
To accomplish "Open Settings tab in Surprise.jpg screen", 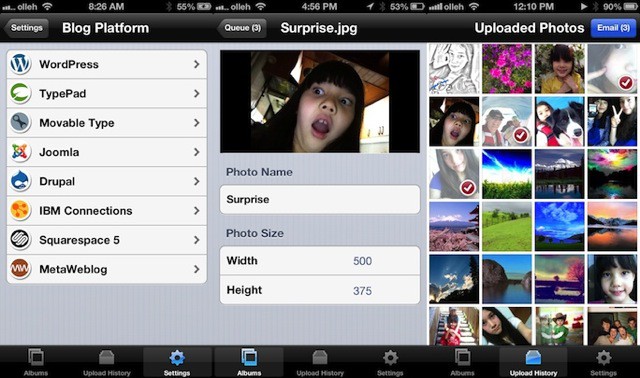I will click(390, 362).
